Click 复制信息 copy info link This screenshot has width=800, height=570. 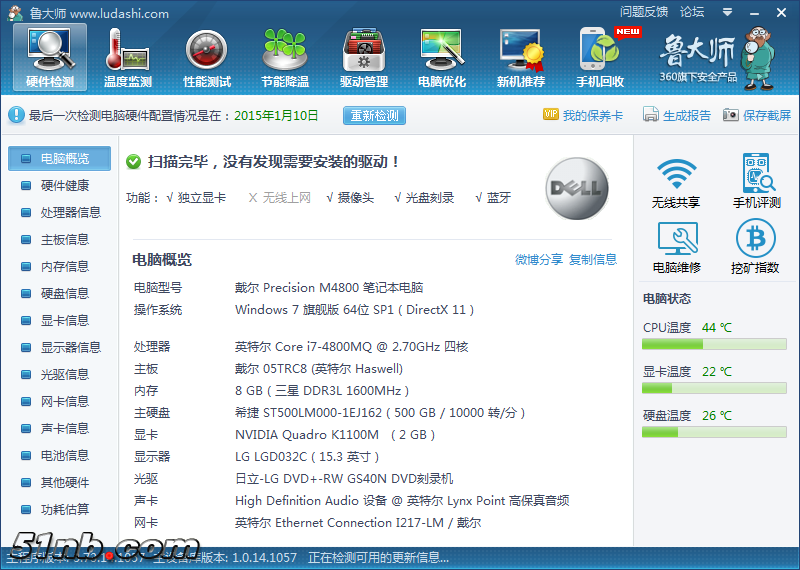(x=593, y=259)
